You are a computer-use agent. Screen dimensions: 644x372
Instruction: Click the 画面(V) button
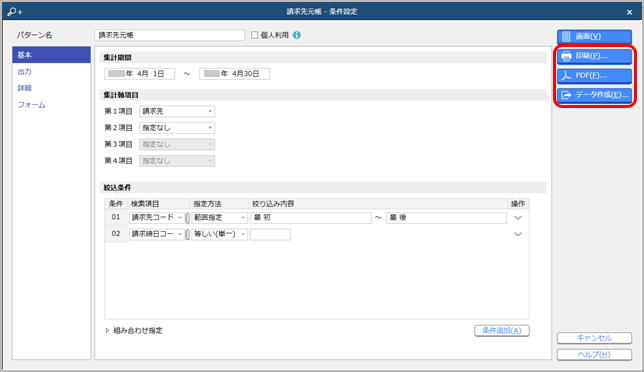594,36
